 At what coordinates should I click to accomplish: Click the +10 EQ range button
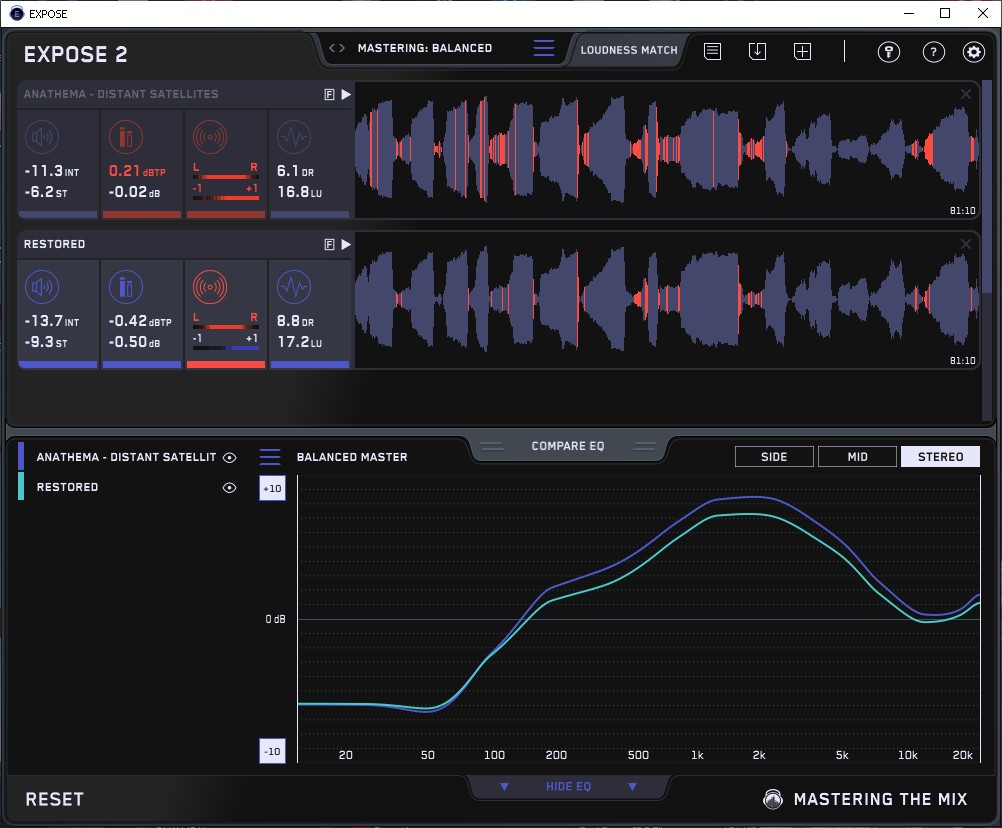pos(272,488)
